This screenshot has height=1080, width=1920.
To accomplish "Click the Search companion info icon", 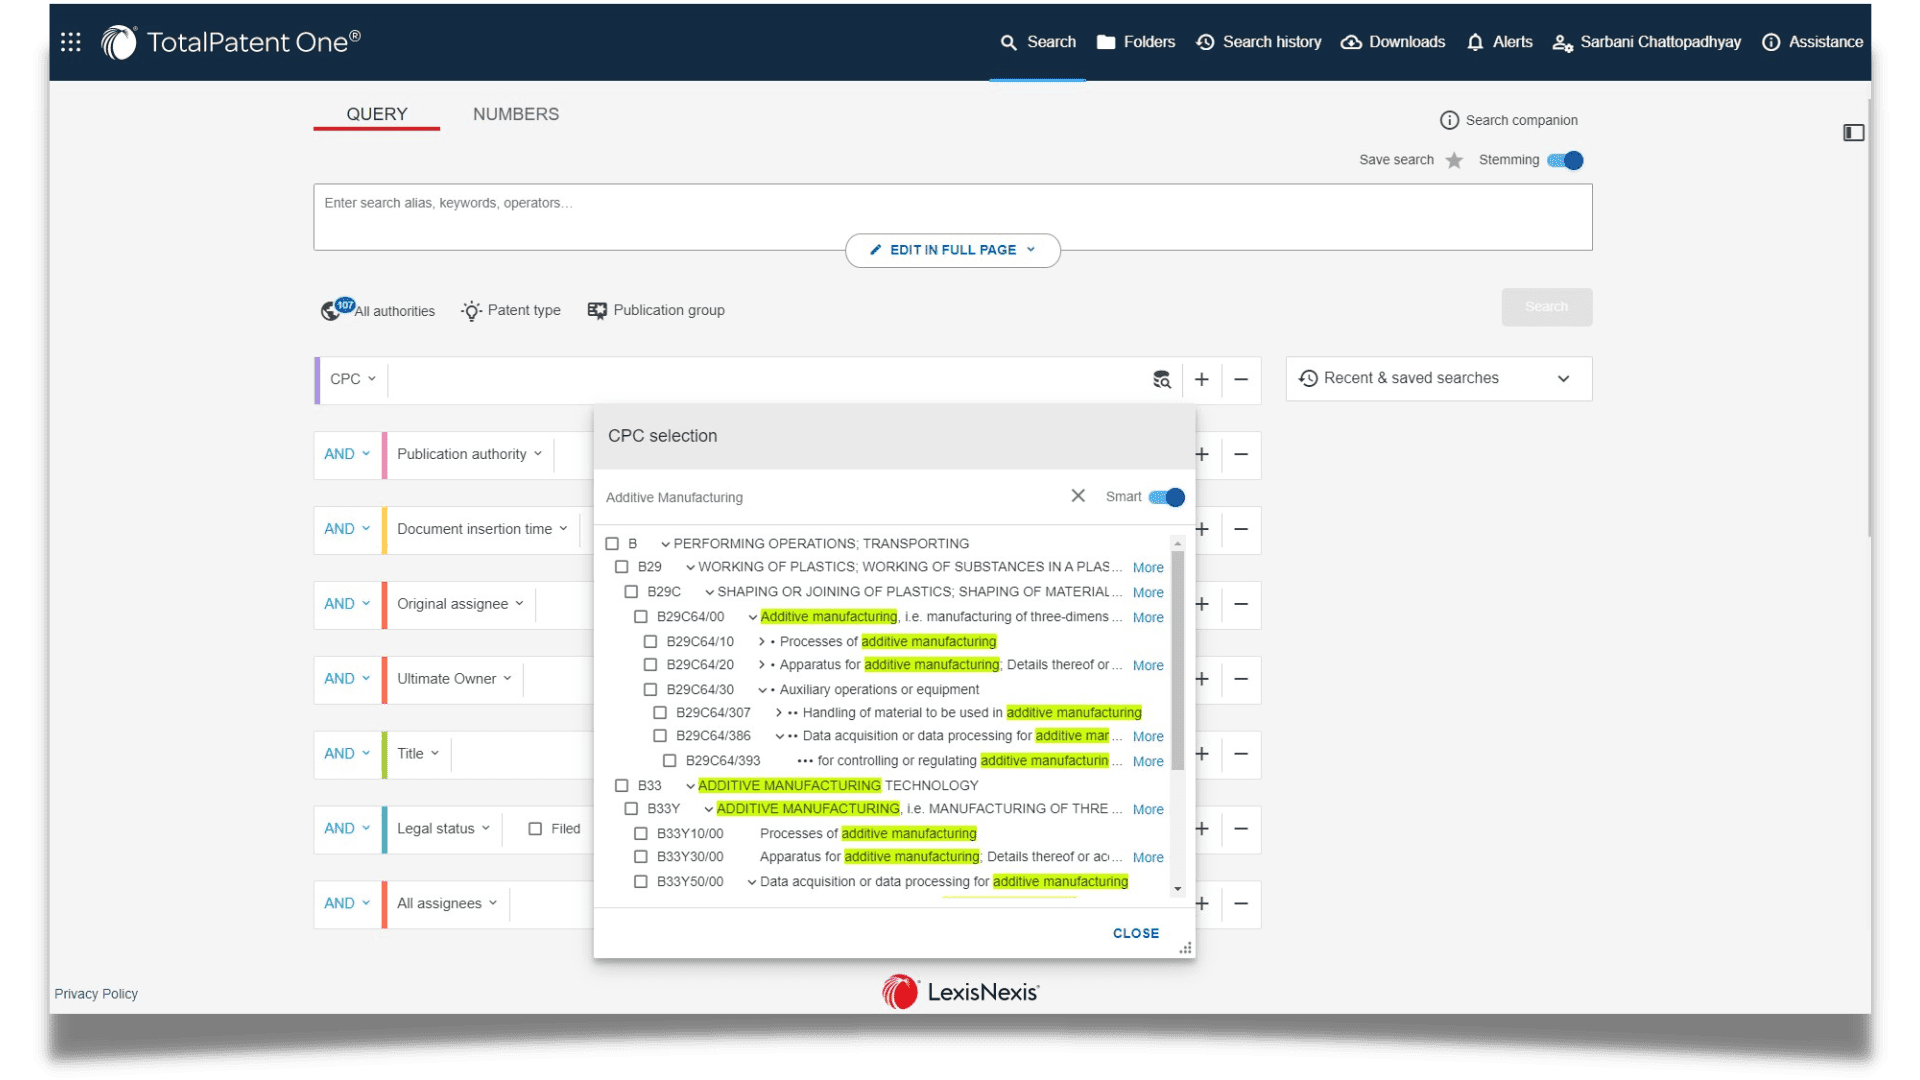I will [x=1449, y=120].
